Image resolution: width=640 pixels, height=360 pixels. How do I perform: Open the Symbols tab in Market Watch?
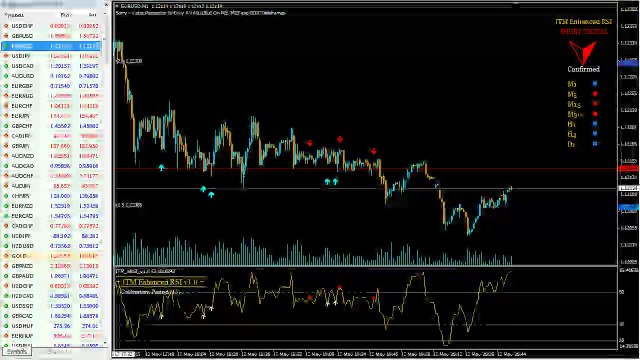click(17, 351)
